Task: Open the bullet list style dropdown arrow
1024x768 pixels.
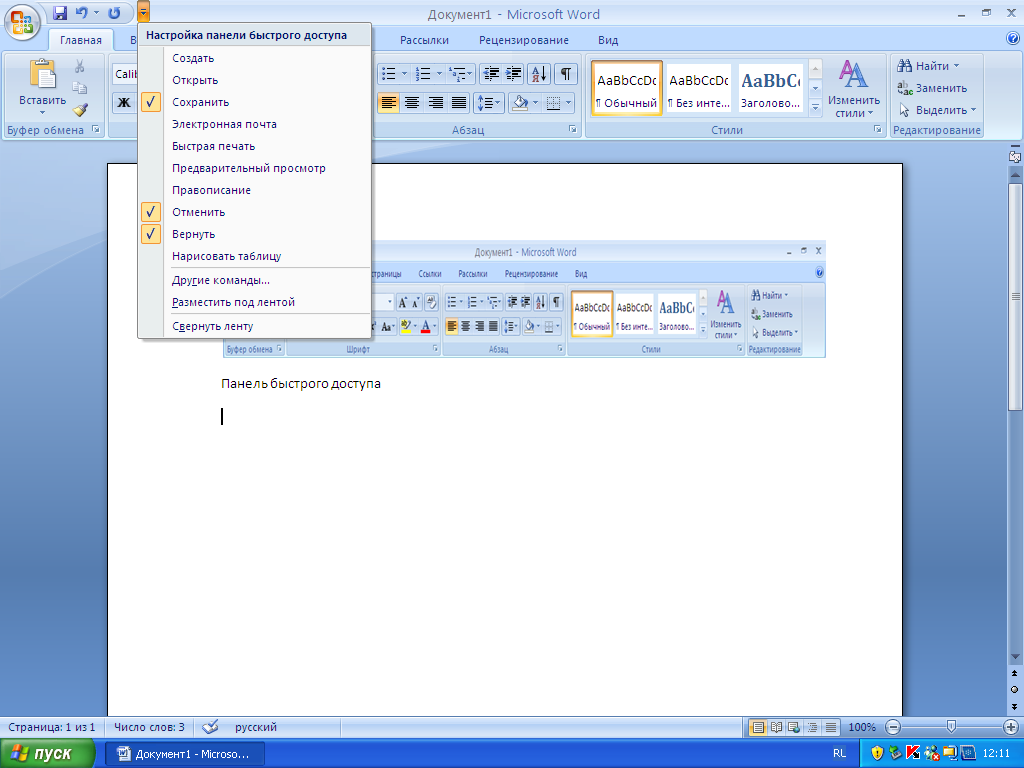Action: pos(404,74)
